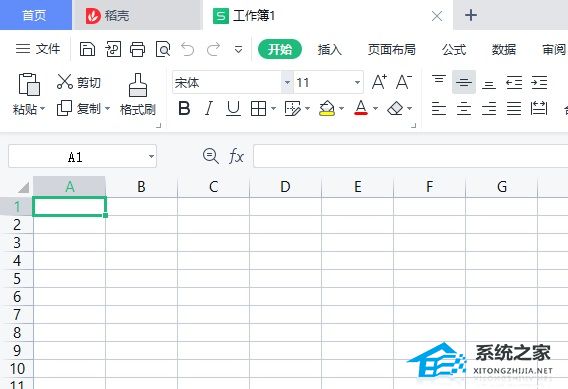
Task: Expand quick access toolbar customize arrow
Action: pyautogui.click(x=238, y=49)
